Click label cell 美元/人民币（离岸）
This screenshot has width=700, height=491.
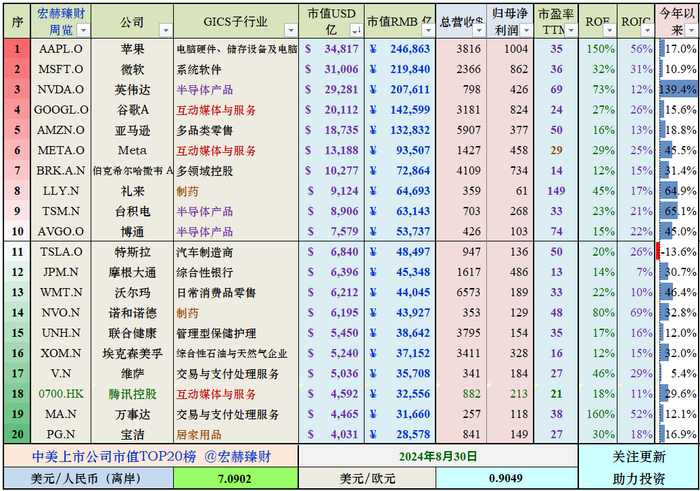point(88,479)
